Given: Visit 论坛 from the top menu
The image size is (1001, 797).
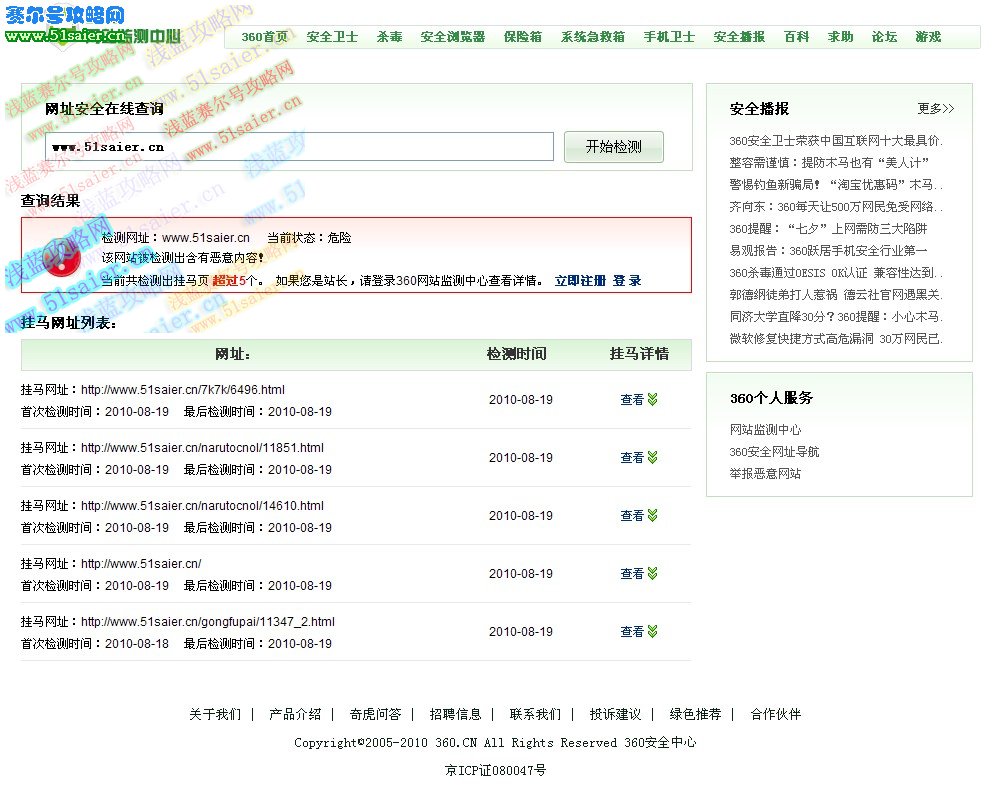Looking at the screenshot, I should (x=884, y=37).
